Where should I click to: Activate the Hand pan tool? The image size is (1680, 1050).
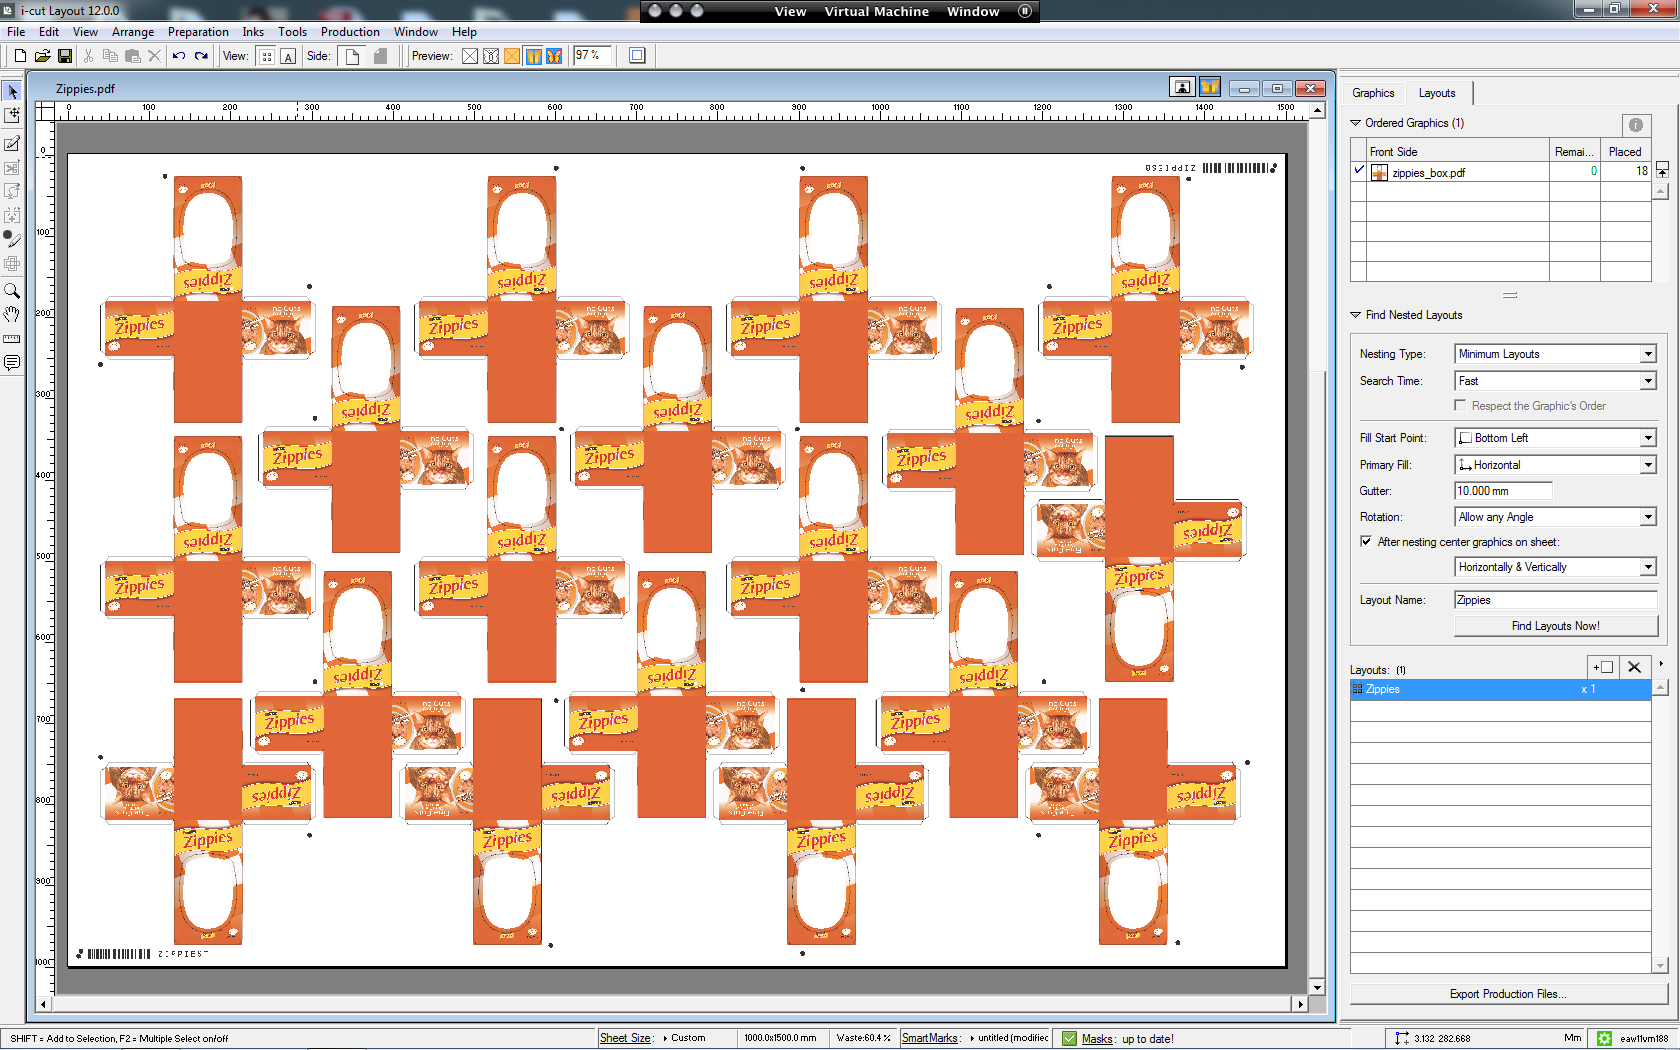12,314
